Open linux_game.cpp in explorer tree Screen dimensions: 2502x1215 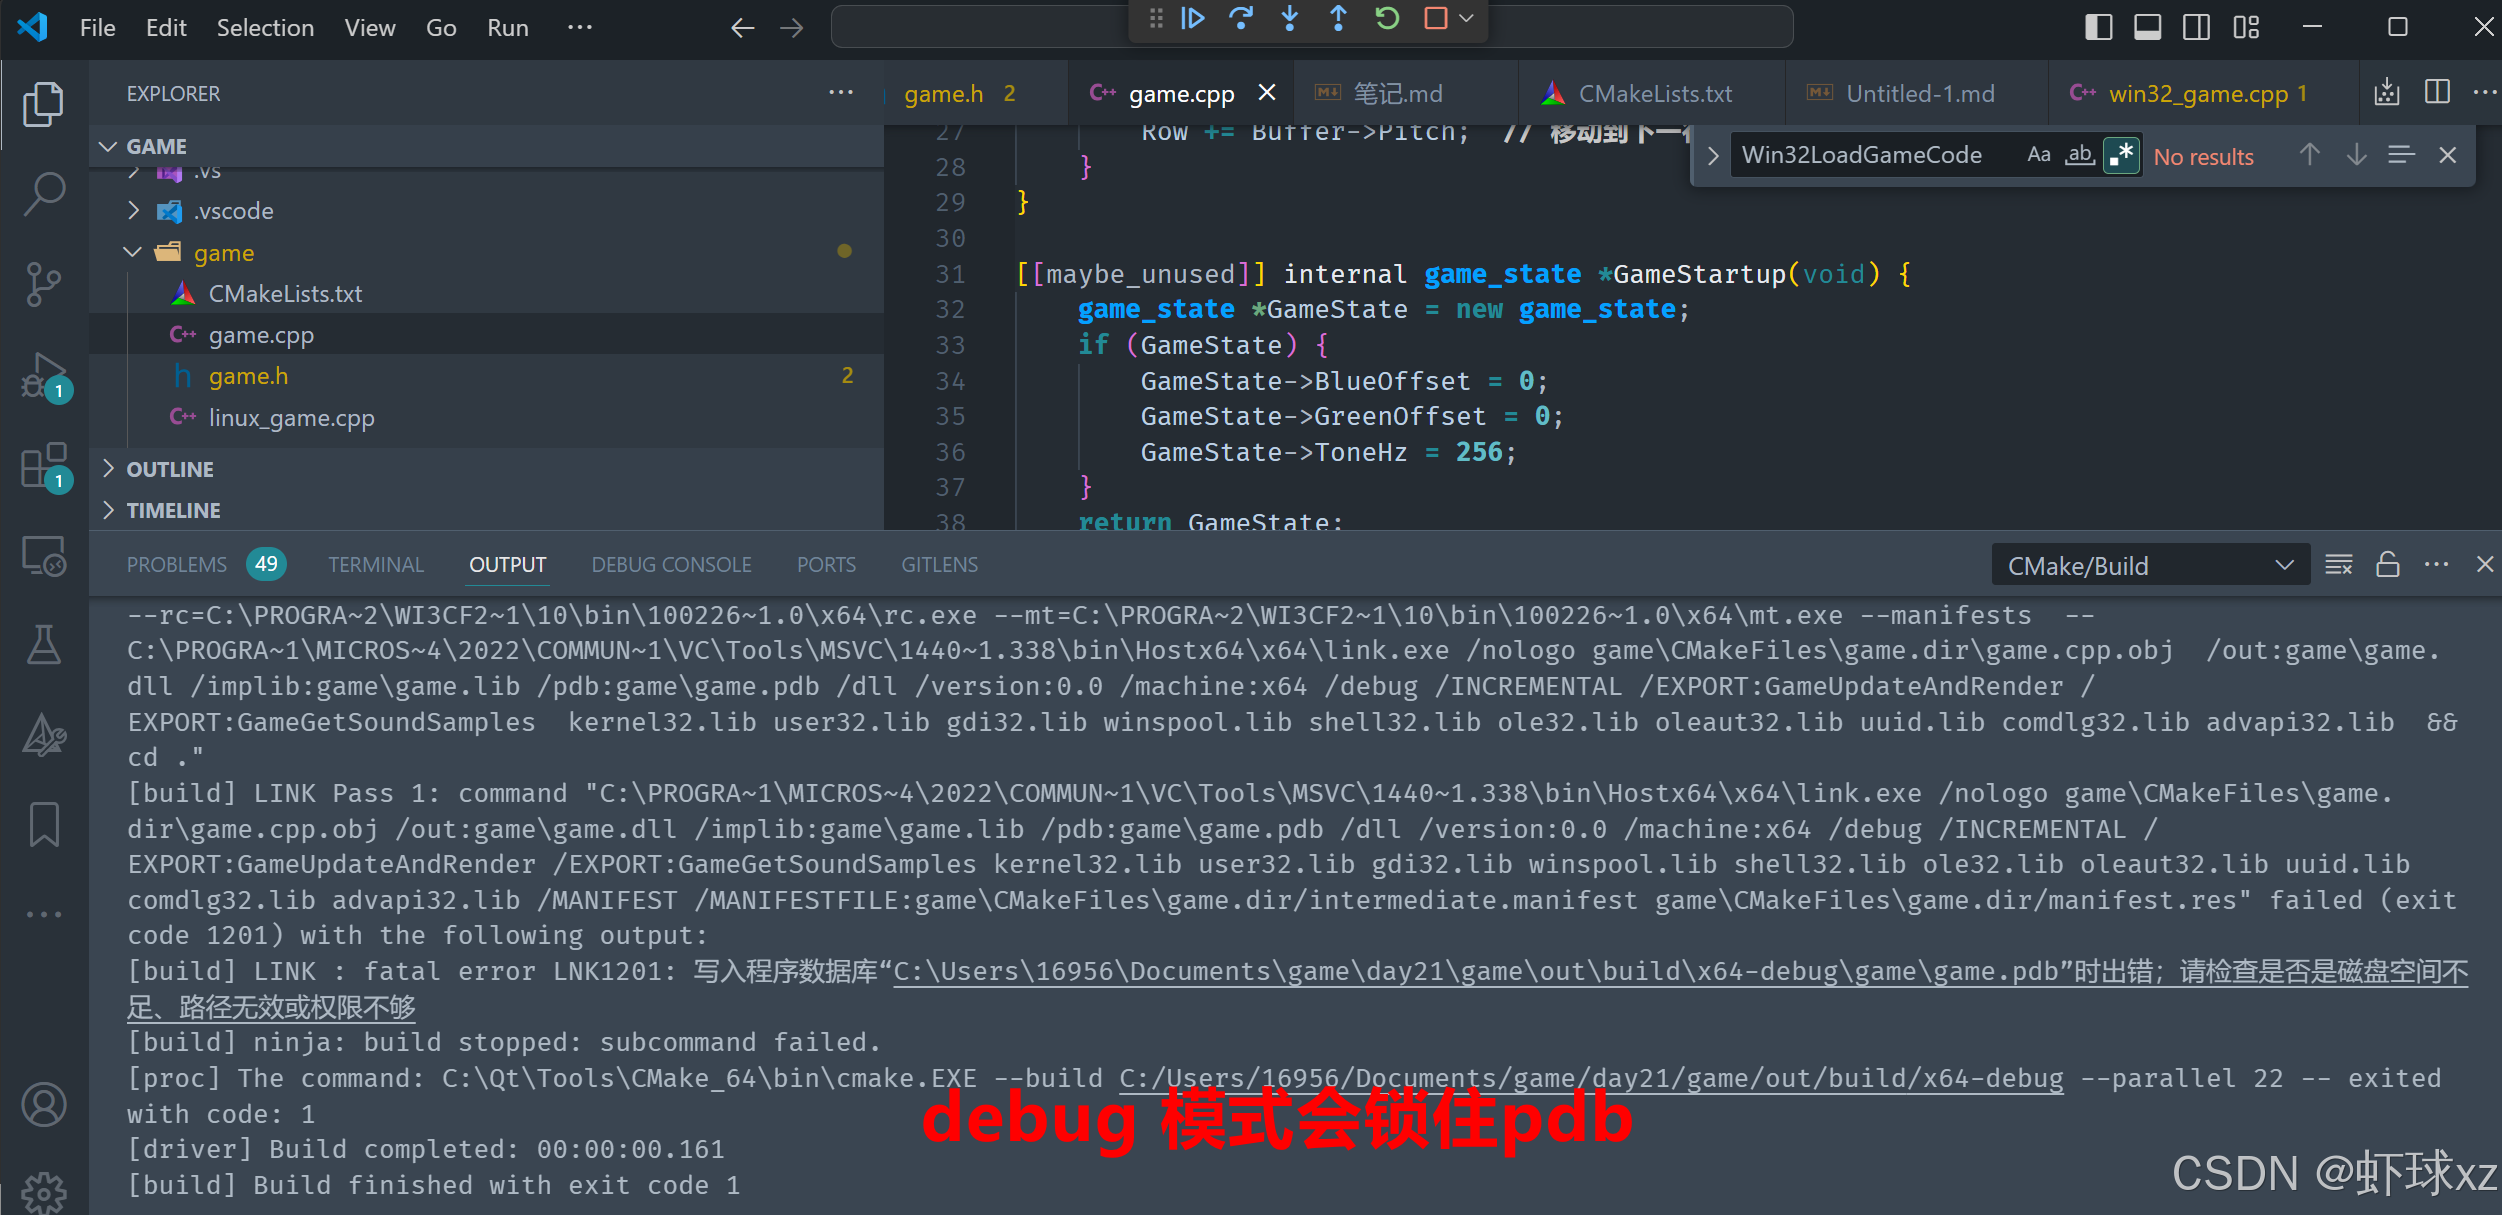[x=291, y=418]
